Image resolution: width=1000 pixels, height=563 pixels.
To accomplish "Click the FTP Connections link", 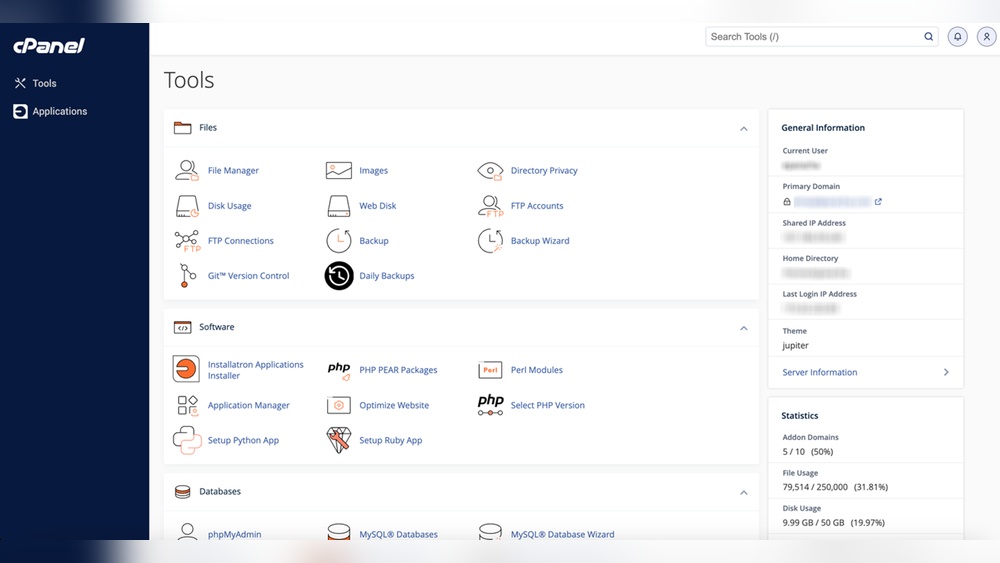I will click(240, 241).
